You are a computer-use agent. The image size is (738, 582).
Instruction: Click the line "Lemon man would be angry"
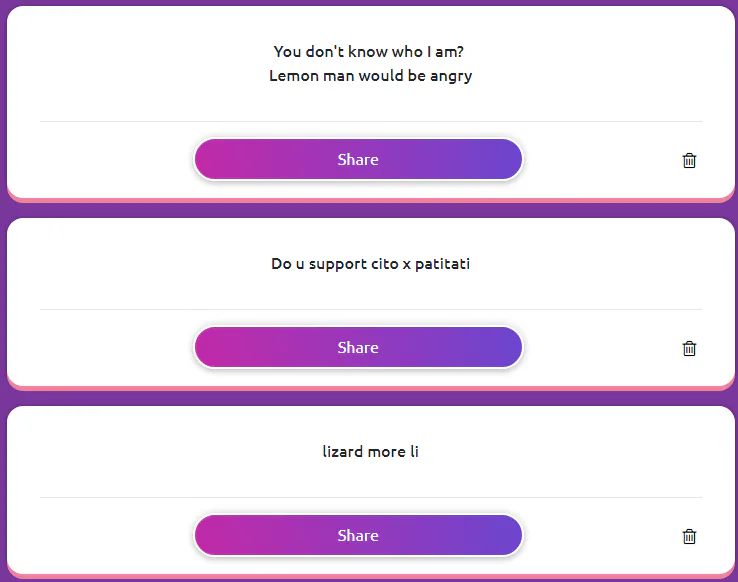coord(370,76)
